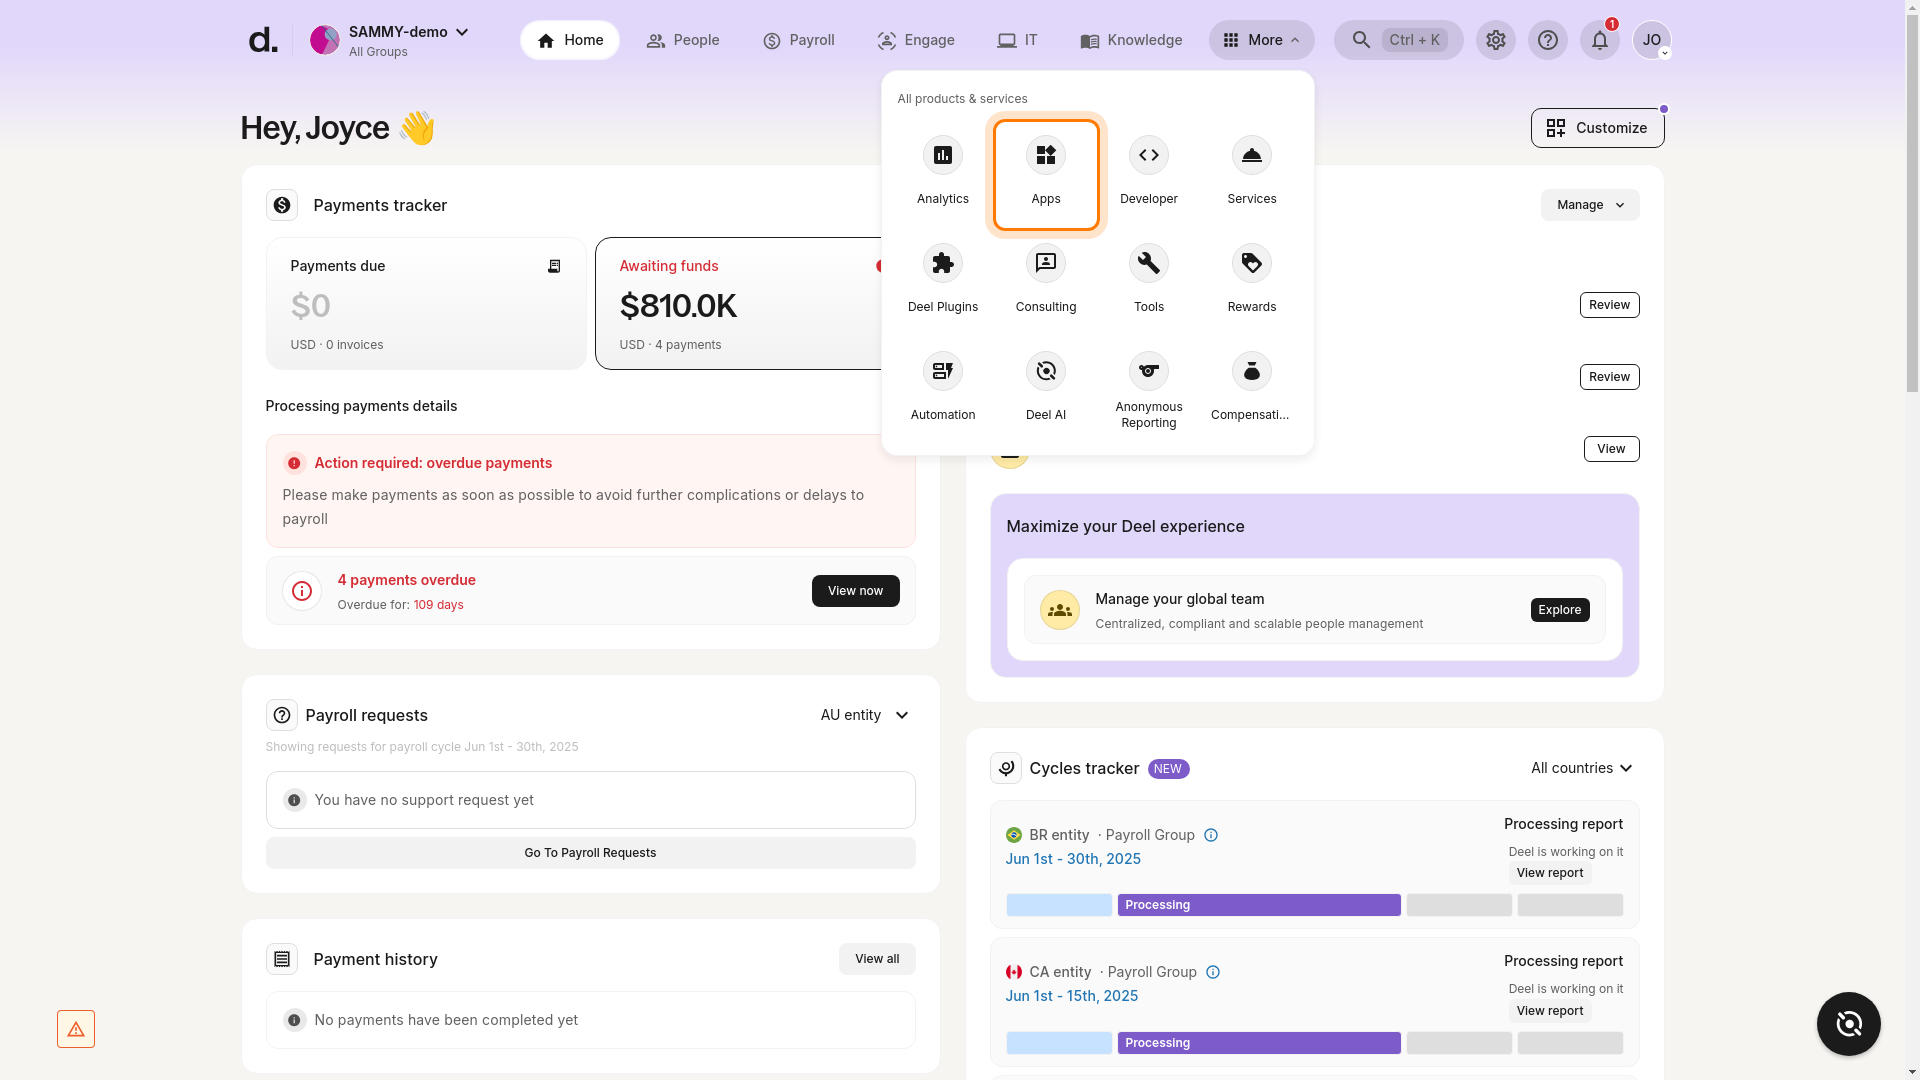Go to the Home tab
1920x1080 pixels.
569,40
